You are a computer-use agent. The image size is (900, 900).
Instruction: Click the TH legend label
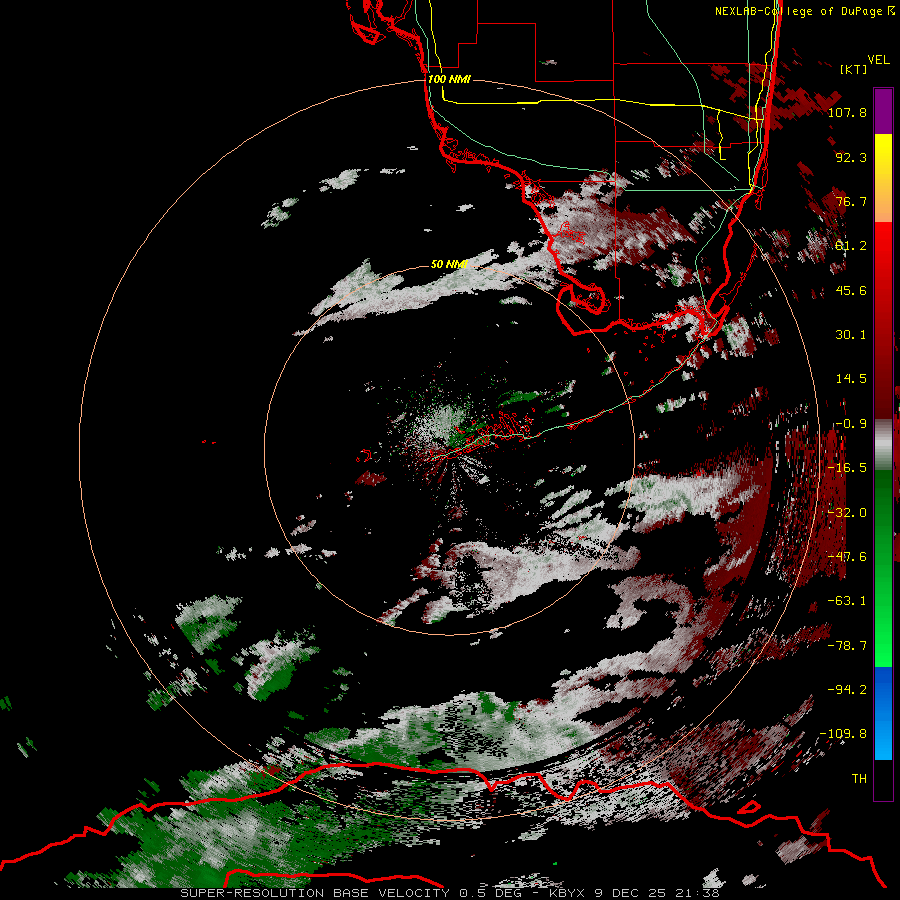coord(859,778)
